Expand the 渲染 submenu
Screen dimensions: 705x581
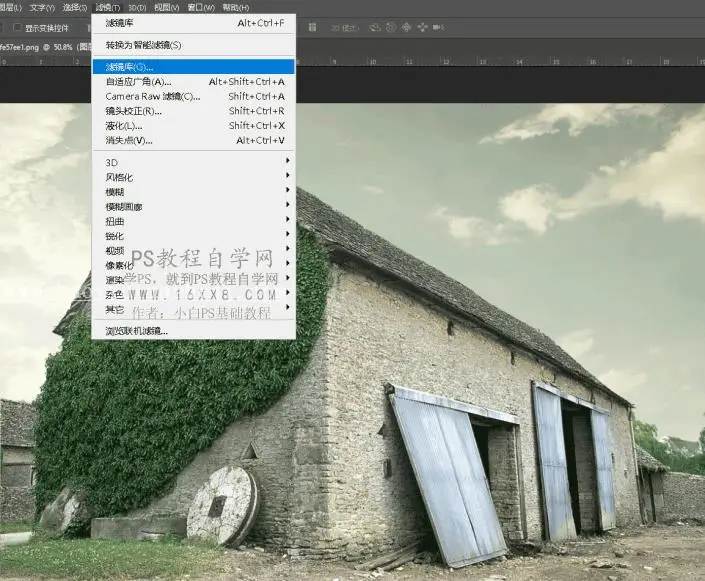pyautogui.click(x=194, y=280)
